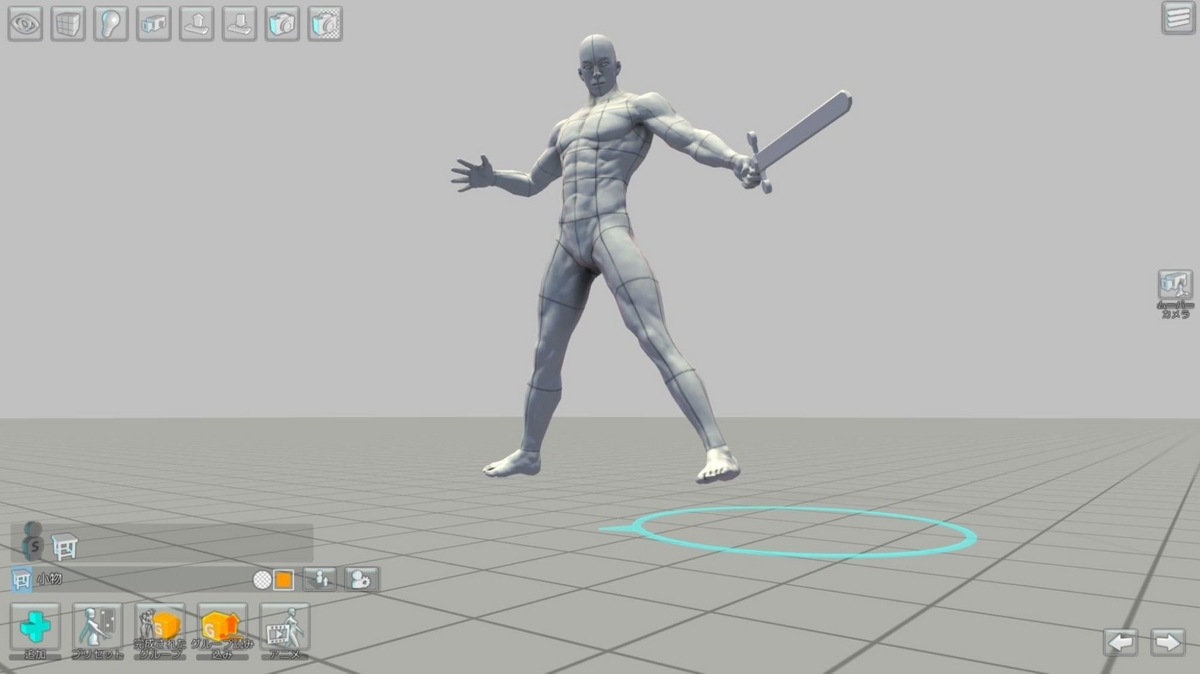Click the grid cube icon in top toolbar
1200x674 pixels.
(x=68, y=24)
